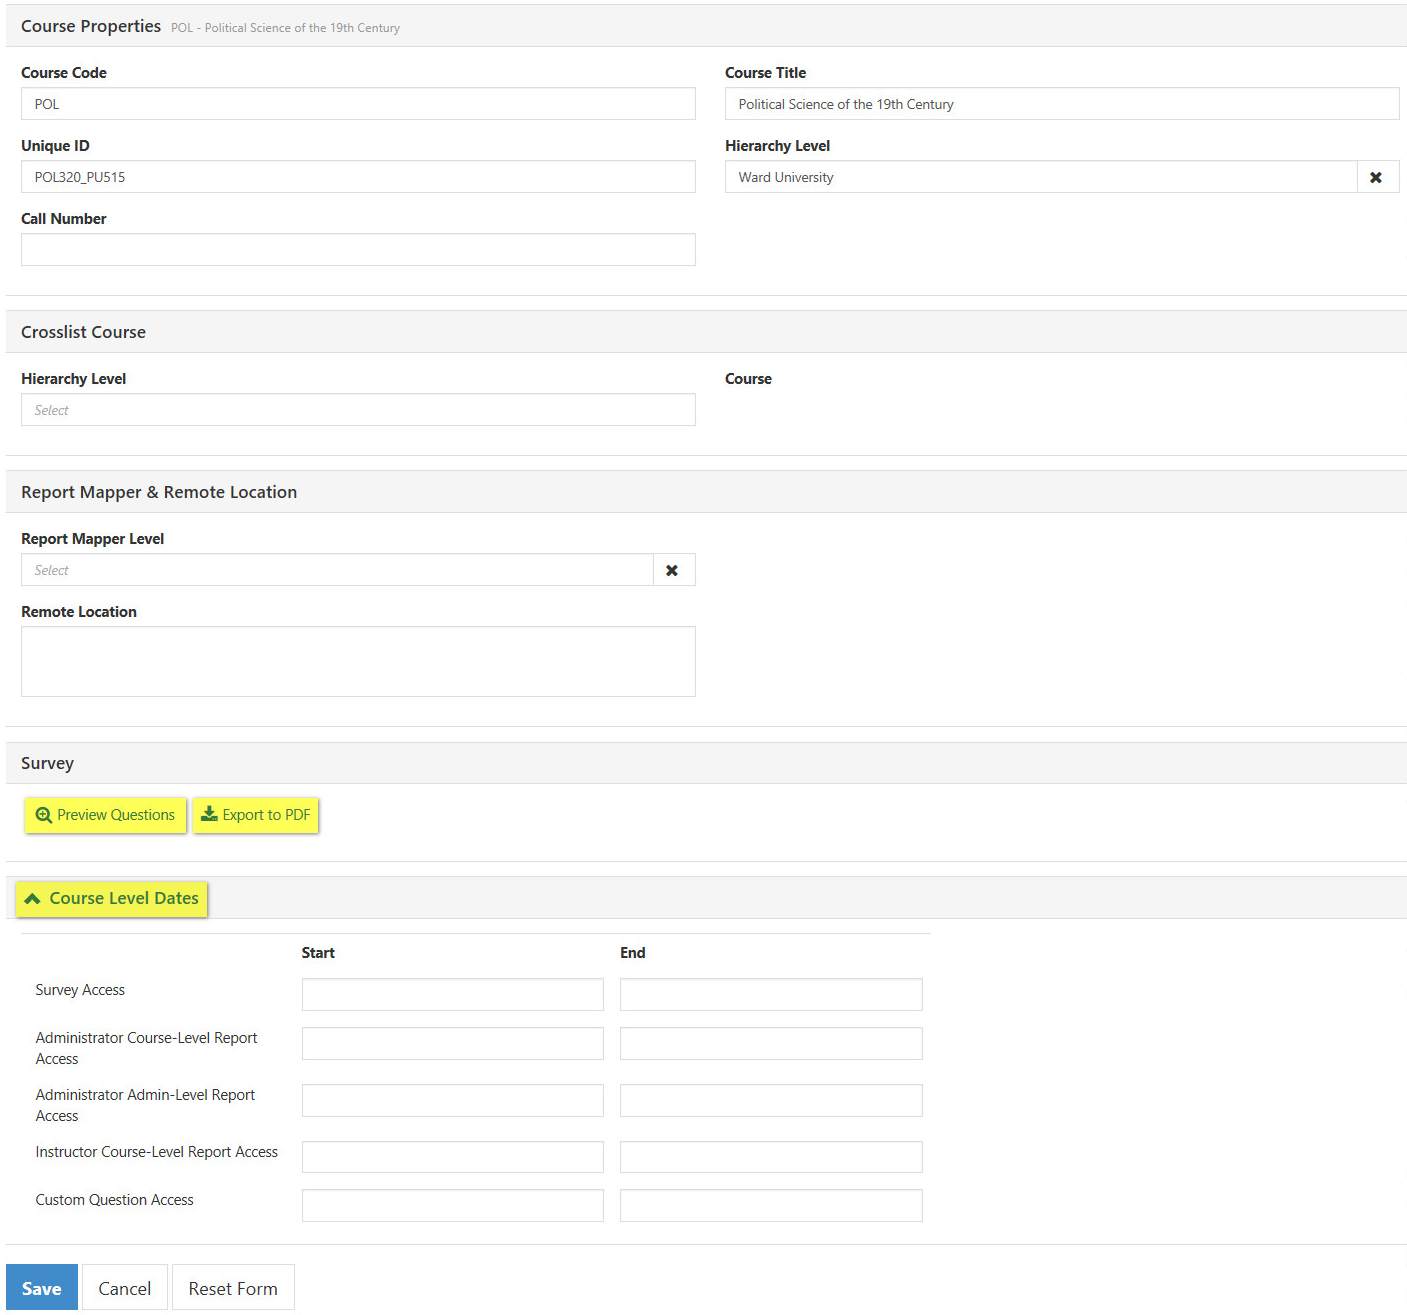Image resolution: width=1407 pixels, height=1315 pixels.
Task: Click the chevron icon beside Course Level Dates
Action: pyautogui.click(x=33, y=899)
